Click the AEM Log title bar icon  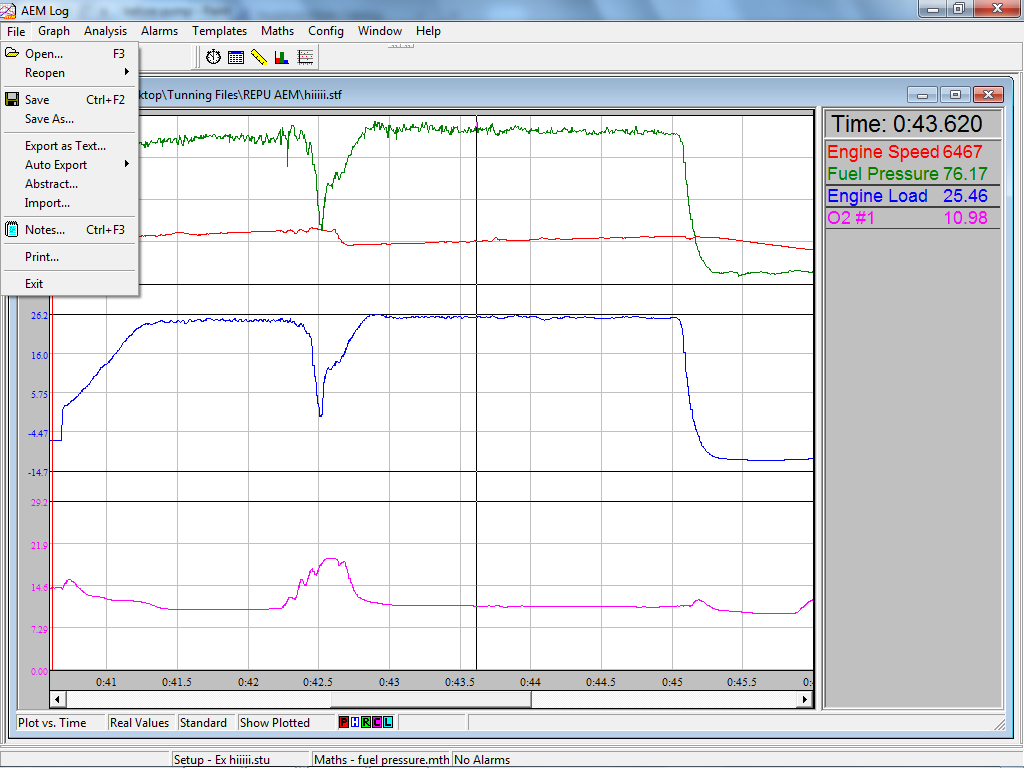8,10
